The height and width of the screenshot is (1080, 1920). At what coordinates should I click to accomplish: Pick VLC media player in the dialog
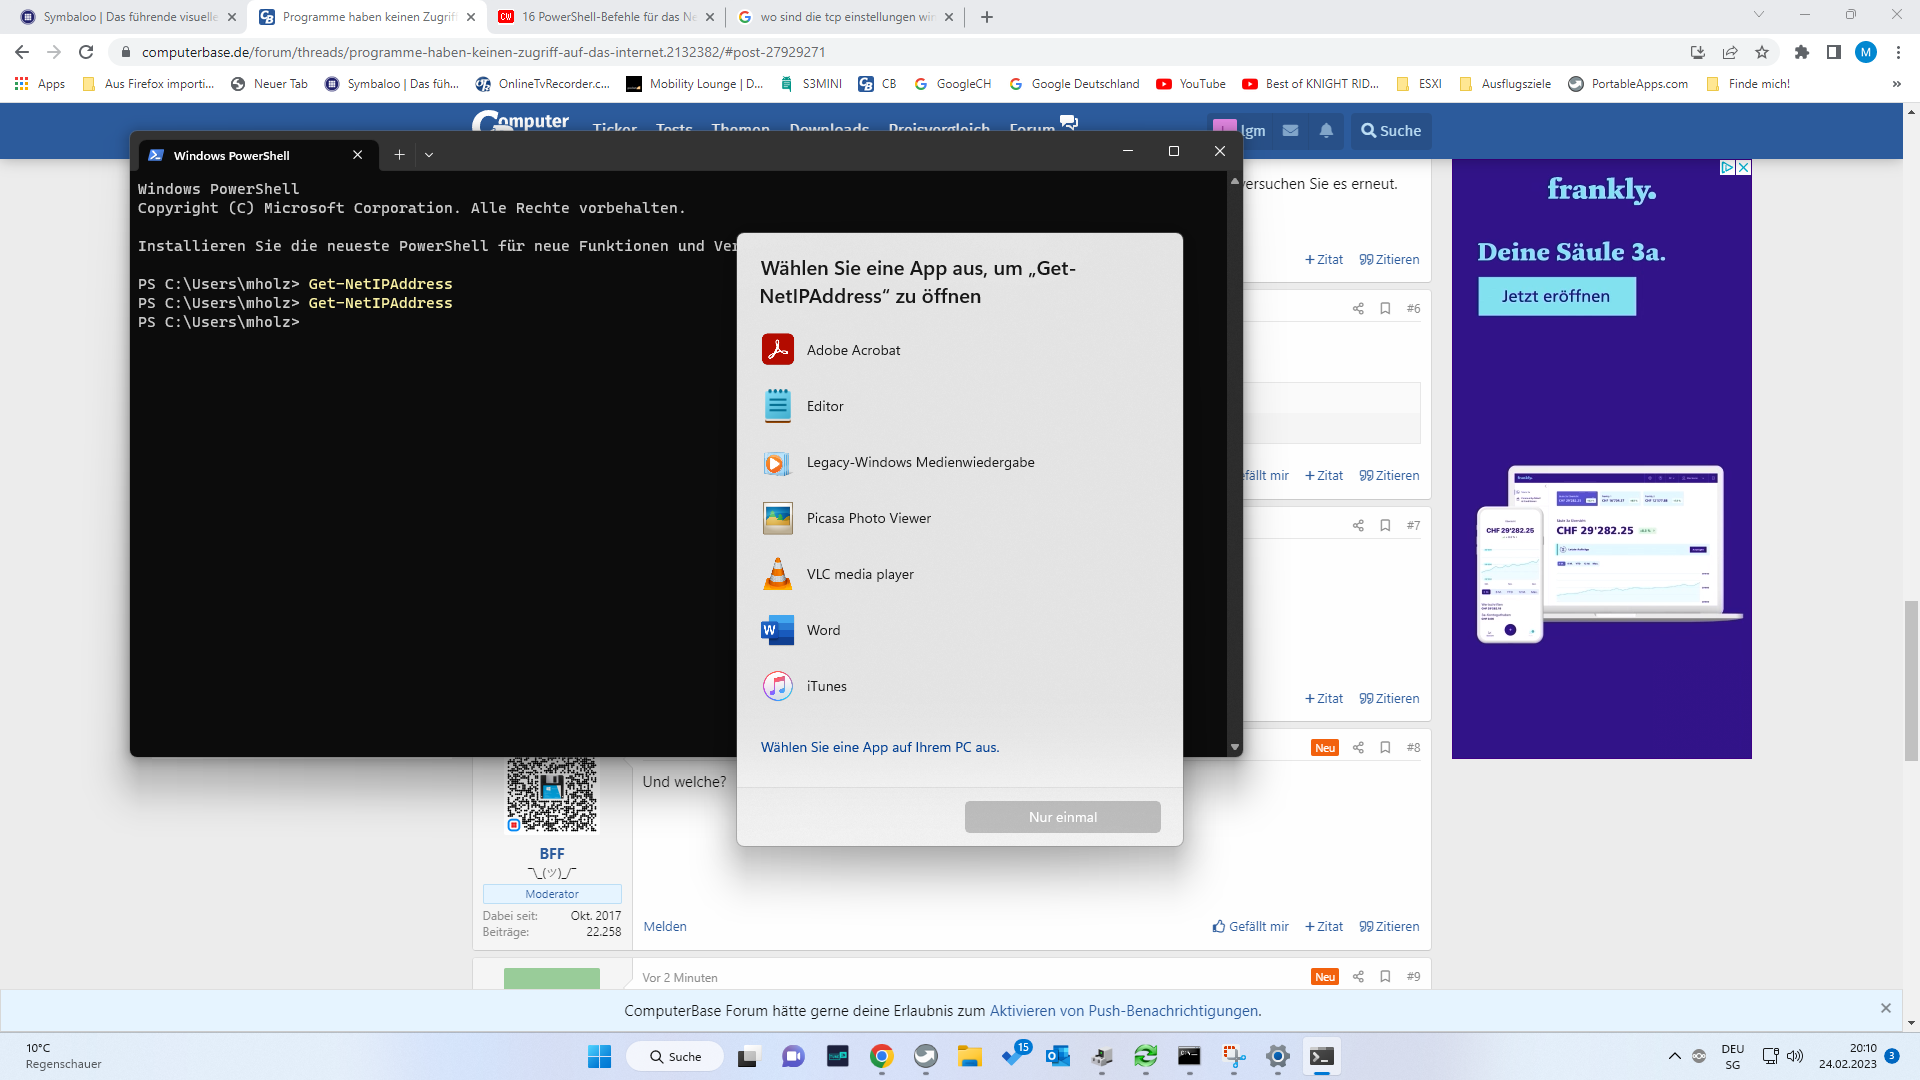click(859, 574)
